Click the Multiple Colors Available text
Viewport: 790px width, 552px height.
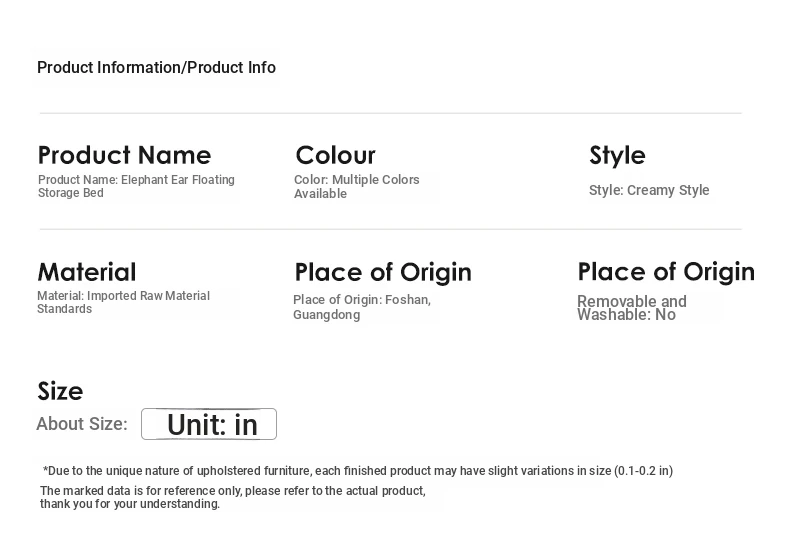point(357,186)
